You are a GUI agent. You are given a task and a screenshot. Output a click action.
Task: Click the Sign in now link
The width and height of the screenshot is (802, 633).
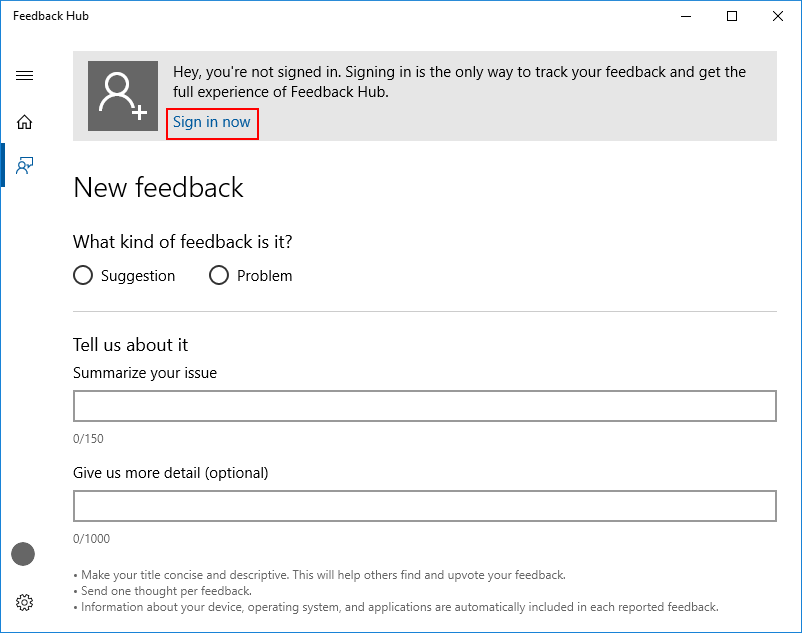[211, 122]
